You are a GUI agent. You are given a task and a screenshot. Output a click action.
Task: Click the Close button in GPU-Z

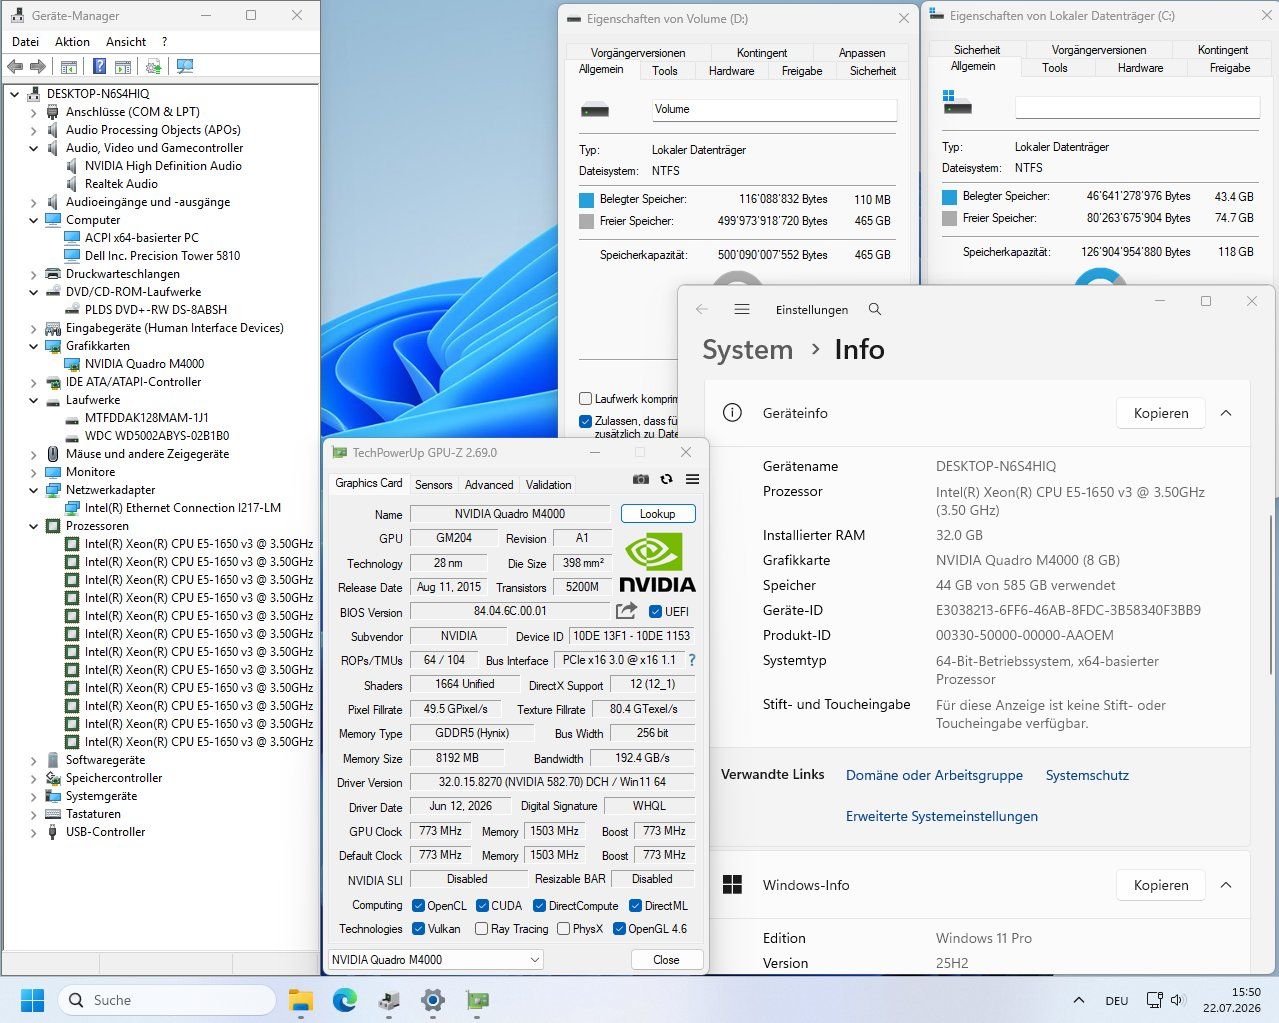coord(666,959)
